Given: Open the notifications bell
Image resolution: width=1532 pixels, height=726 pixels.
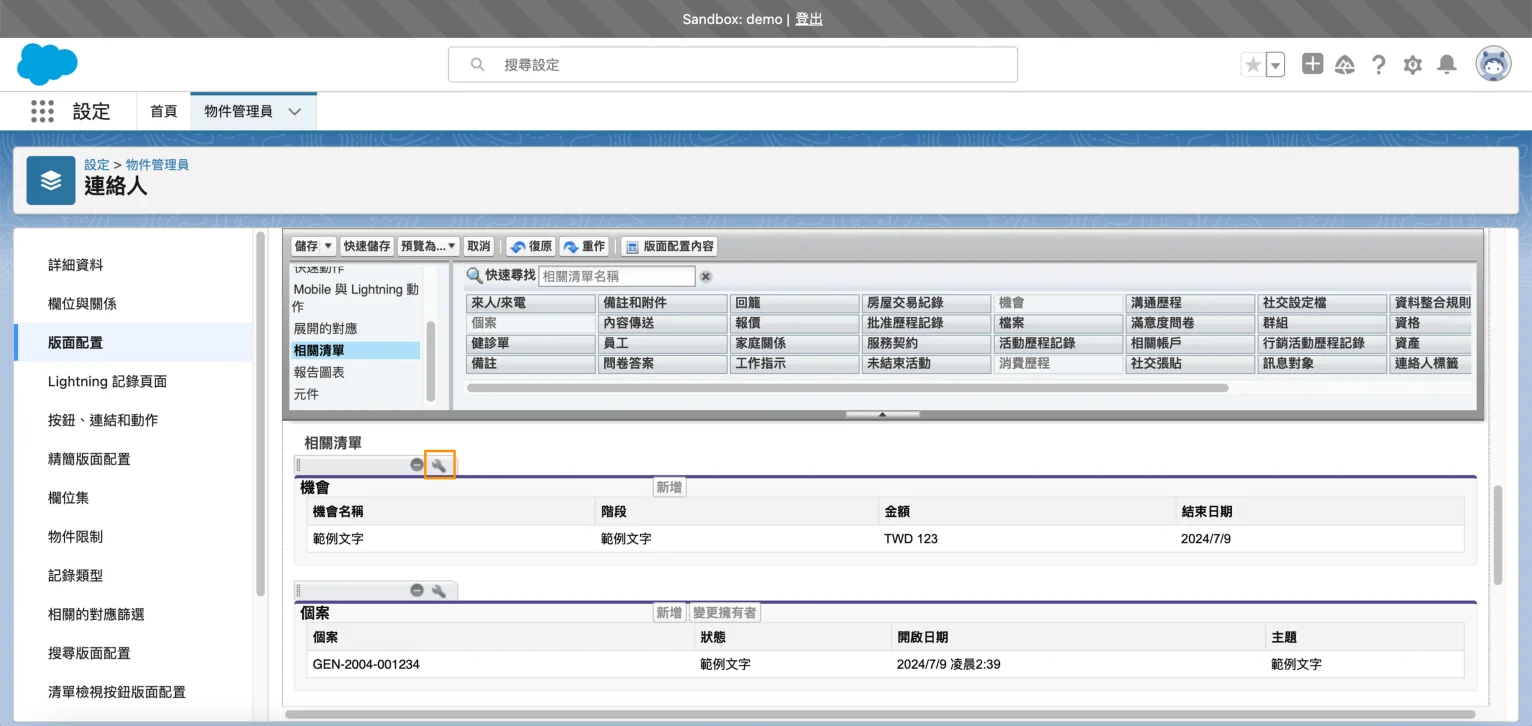Looking at the screenshot, I should 1447,65.
